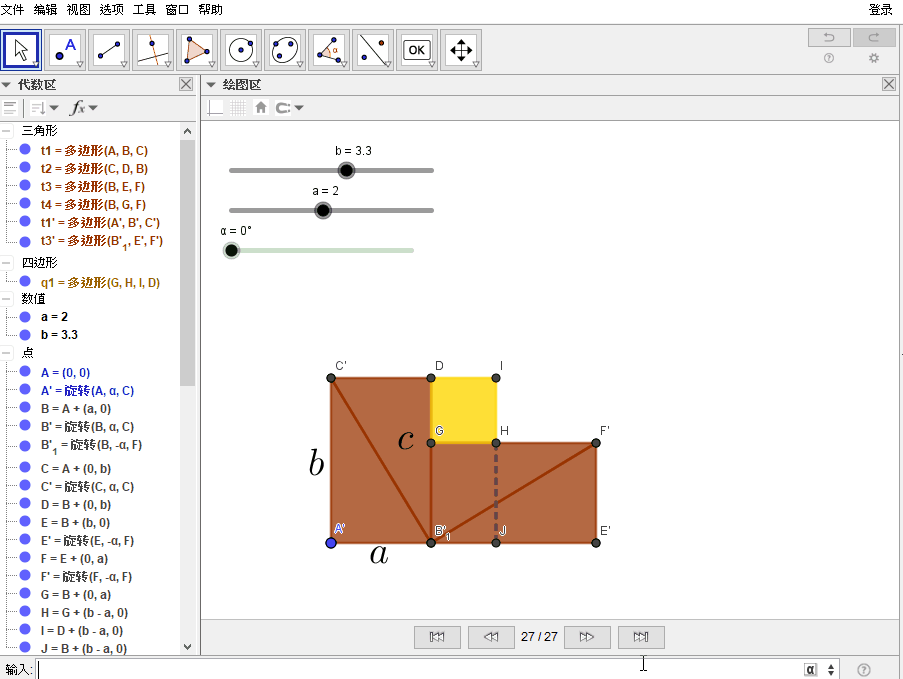The height and width of the screenshot is (679, 903).
Task: Open the 视图 menu
Action: tap(78, 10)
